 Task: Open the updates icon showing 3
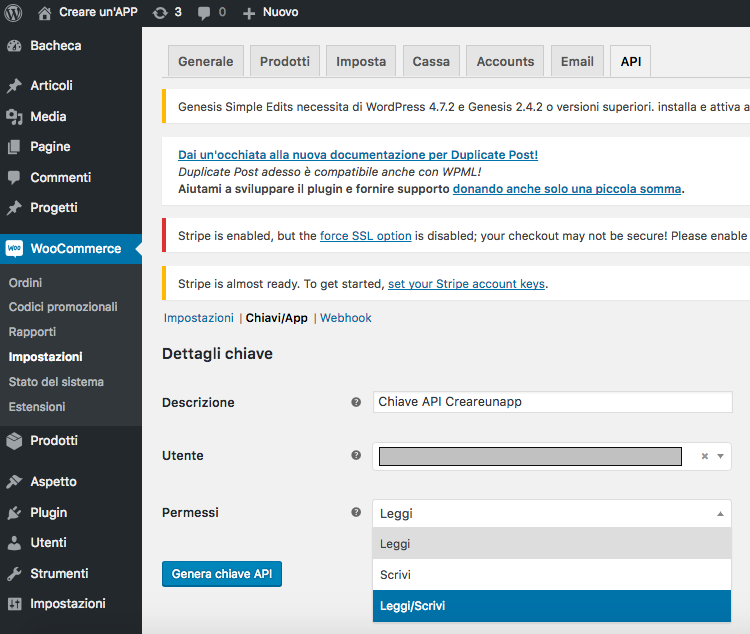[x=167, y=13]
